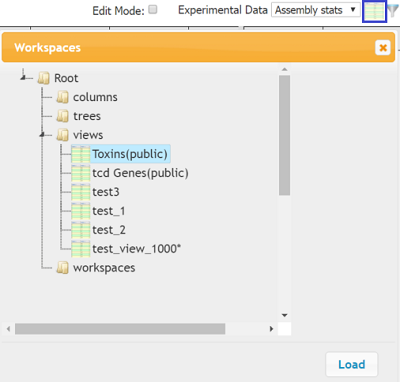400x382 pixels.
Task: Close the Workspaces dialog
Action: [383, 48]
